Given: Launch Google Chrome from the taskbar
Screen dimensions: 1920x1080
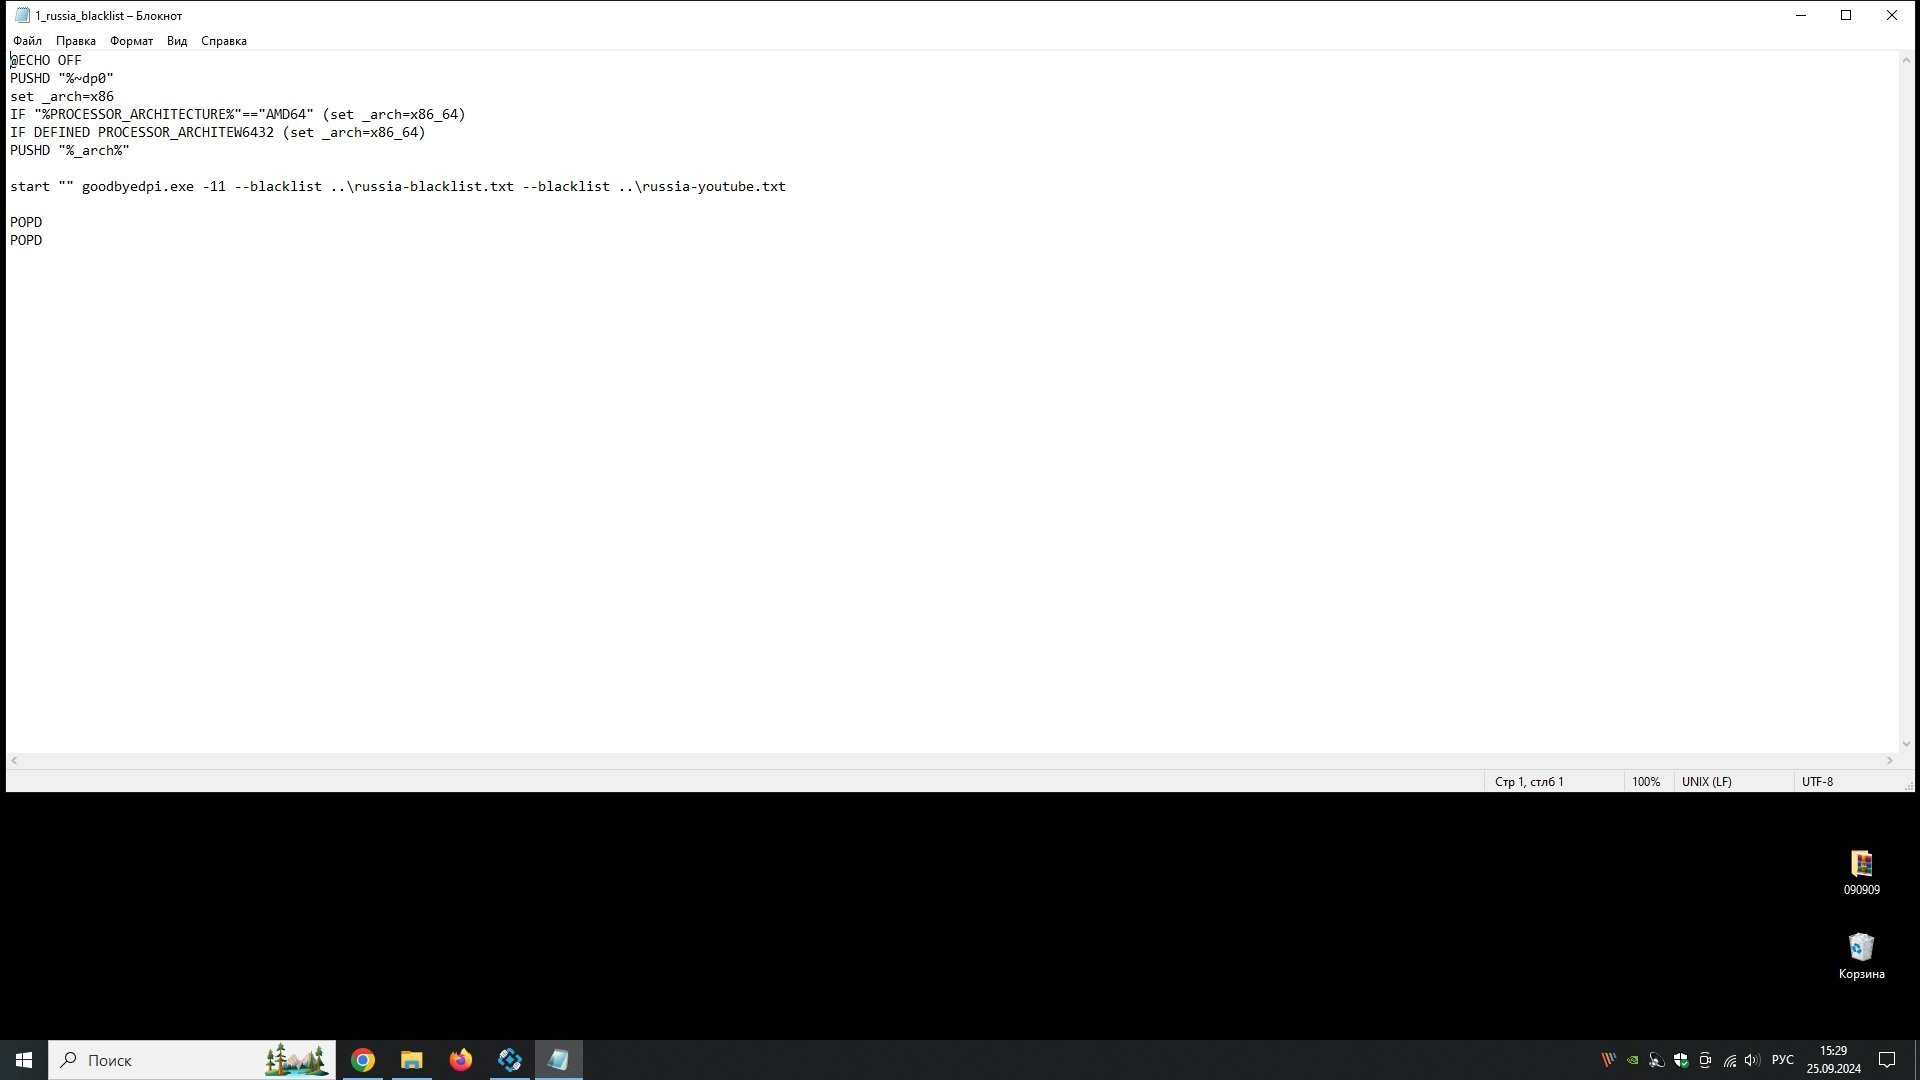Looking at the screenshot, I should coord(363,1060).
